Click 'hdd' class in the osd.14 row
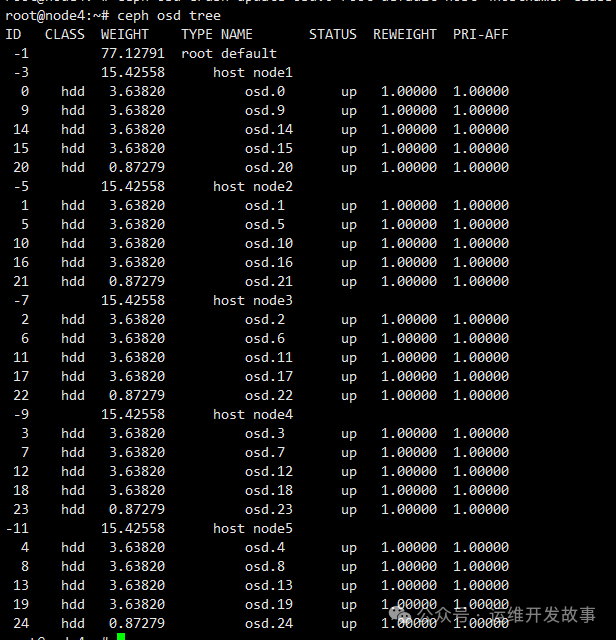 (x=73, y=129)
